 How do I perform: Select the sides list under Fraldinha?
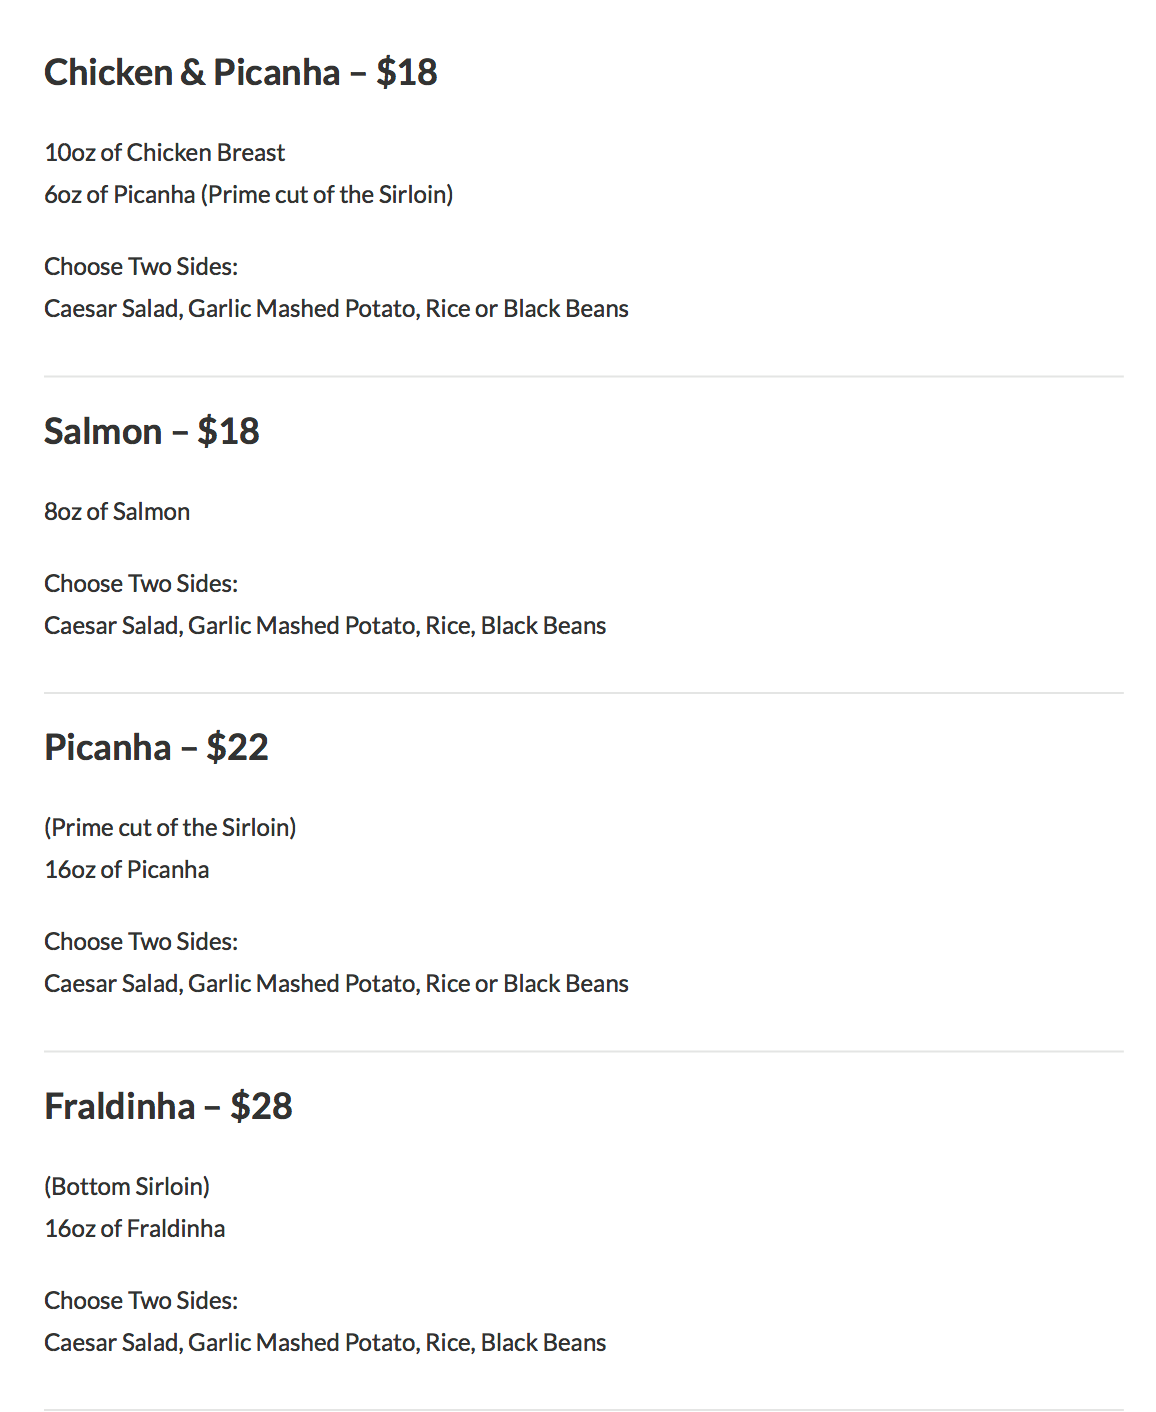pos(325,1342)
